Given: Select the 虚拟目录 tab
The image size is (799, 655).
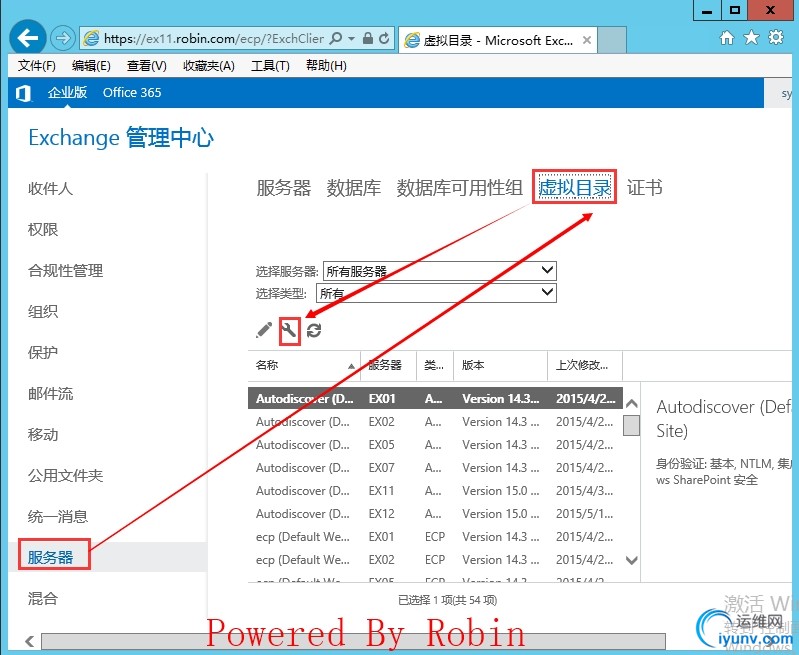Looking at the screenshot, I should pyautogui.click(x=575, y=188).
